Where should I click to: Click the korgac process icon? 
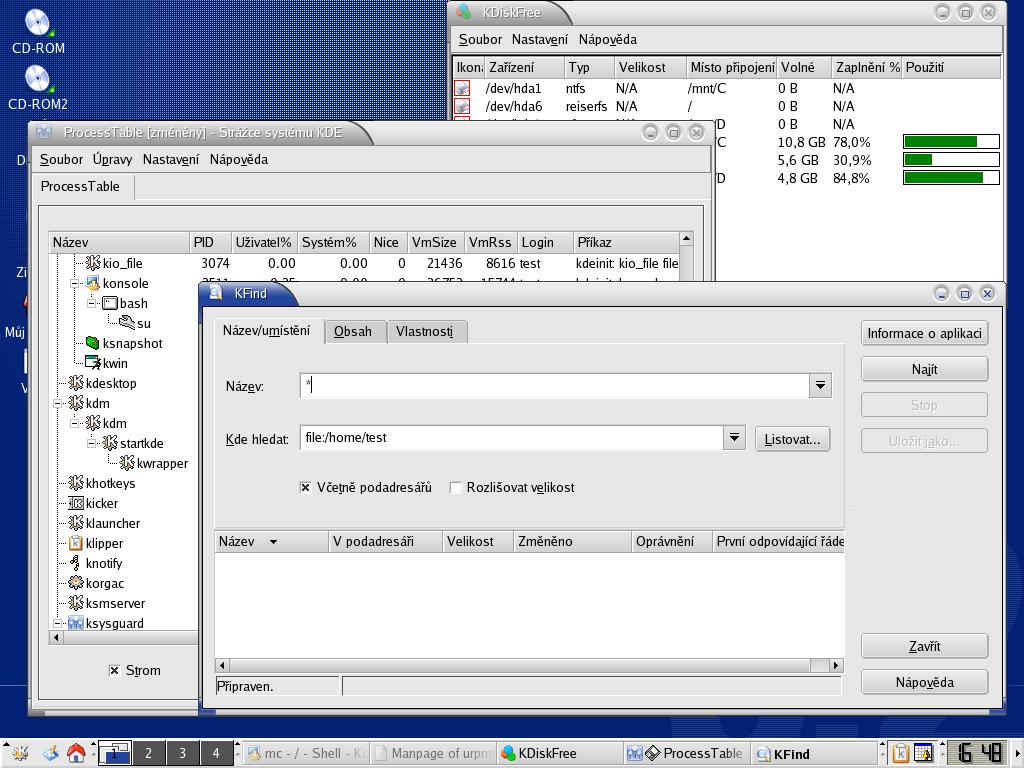(76, 583)
